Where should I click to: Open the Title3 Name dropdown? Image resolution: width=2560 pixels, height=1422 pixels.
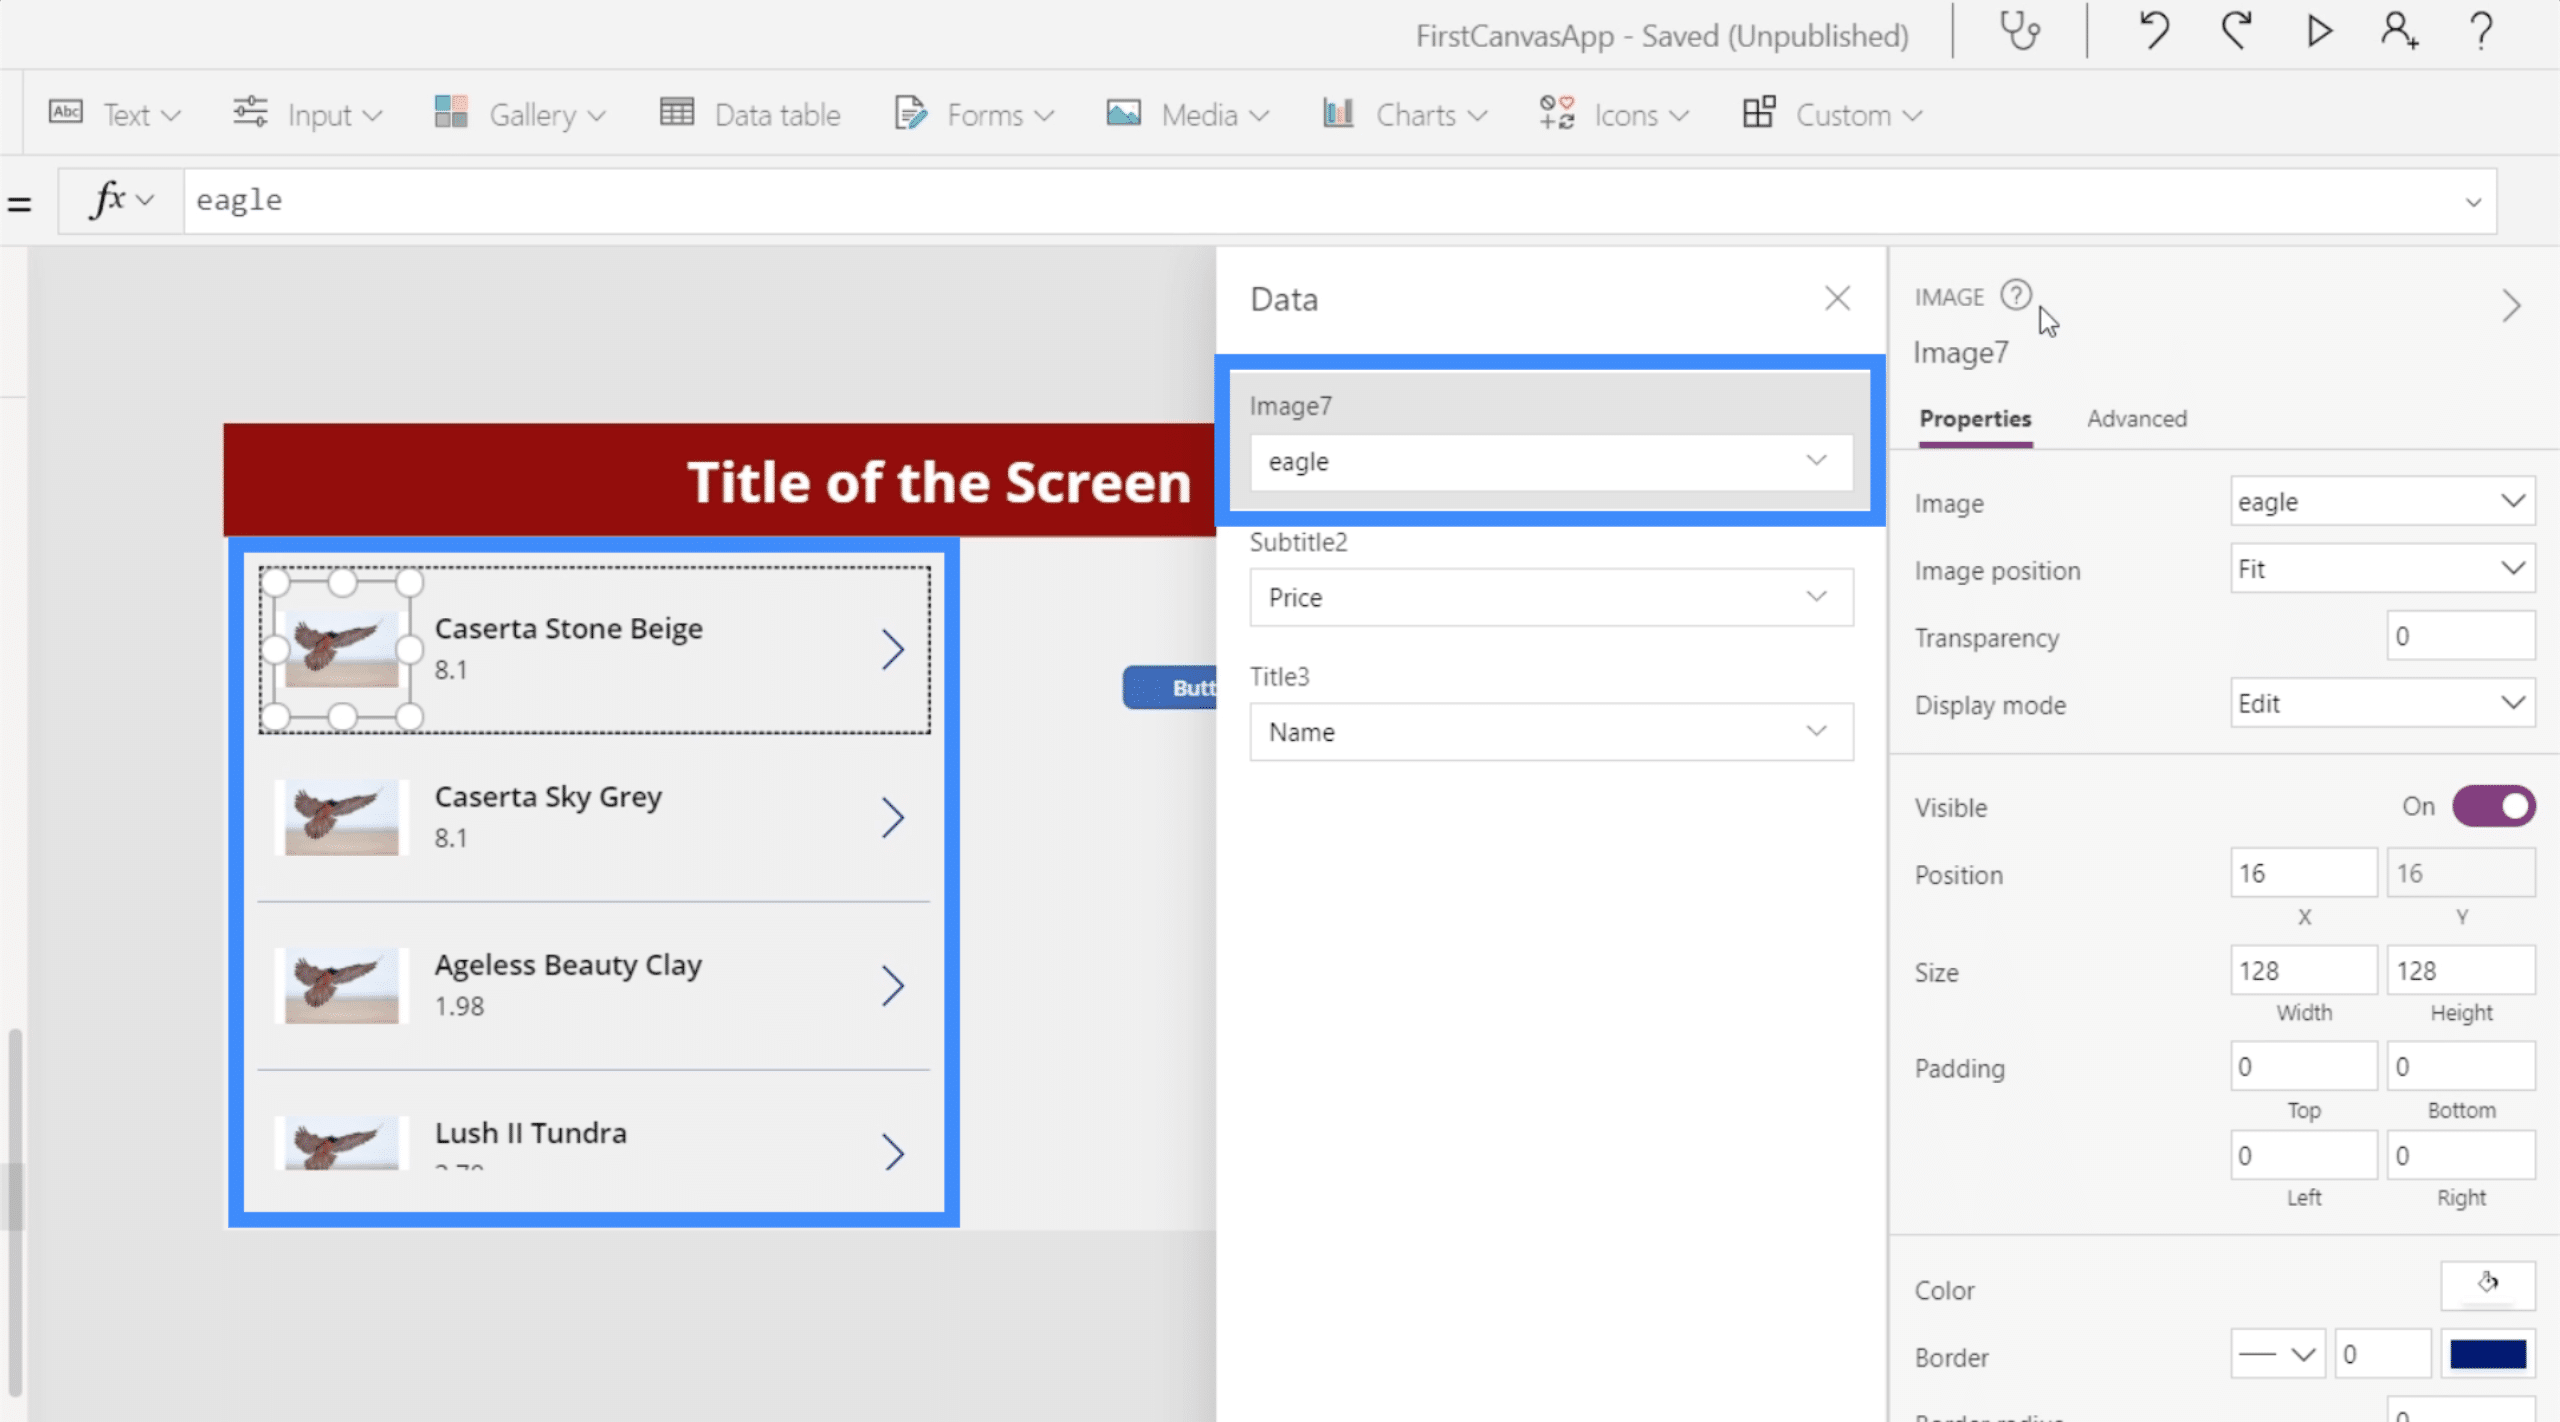pyautogui.click(x=1551, y=732)
